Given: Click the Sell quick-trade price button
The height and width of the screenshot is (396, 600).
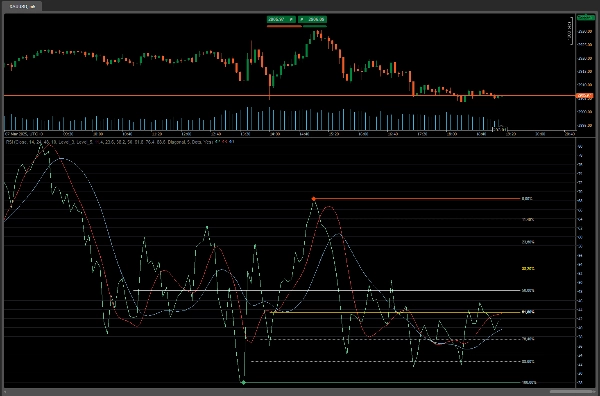Looking at the screenshot, I should click(281, 19).
